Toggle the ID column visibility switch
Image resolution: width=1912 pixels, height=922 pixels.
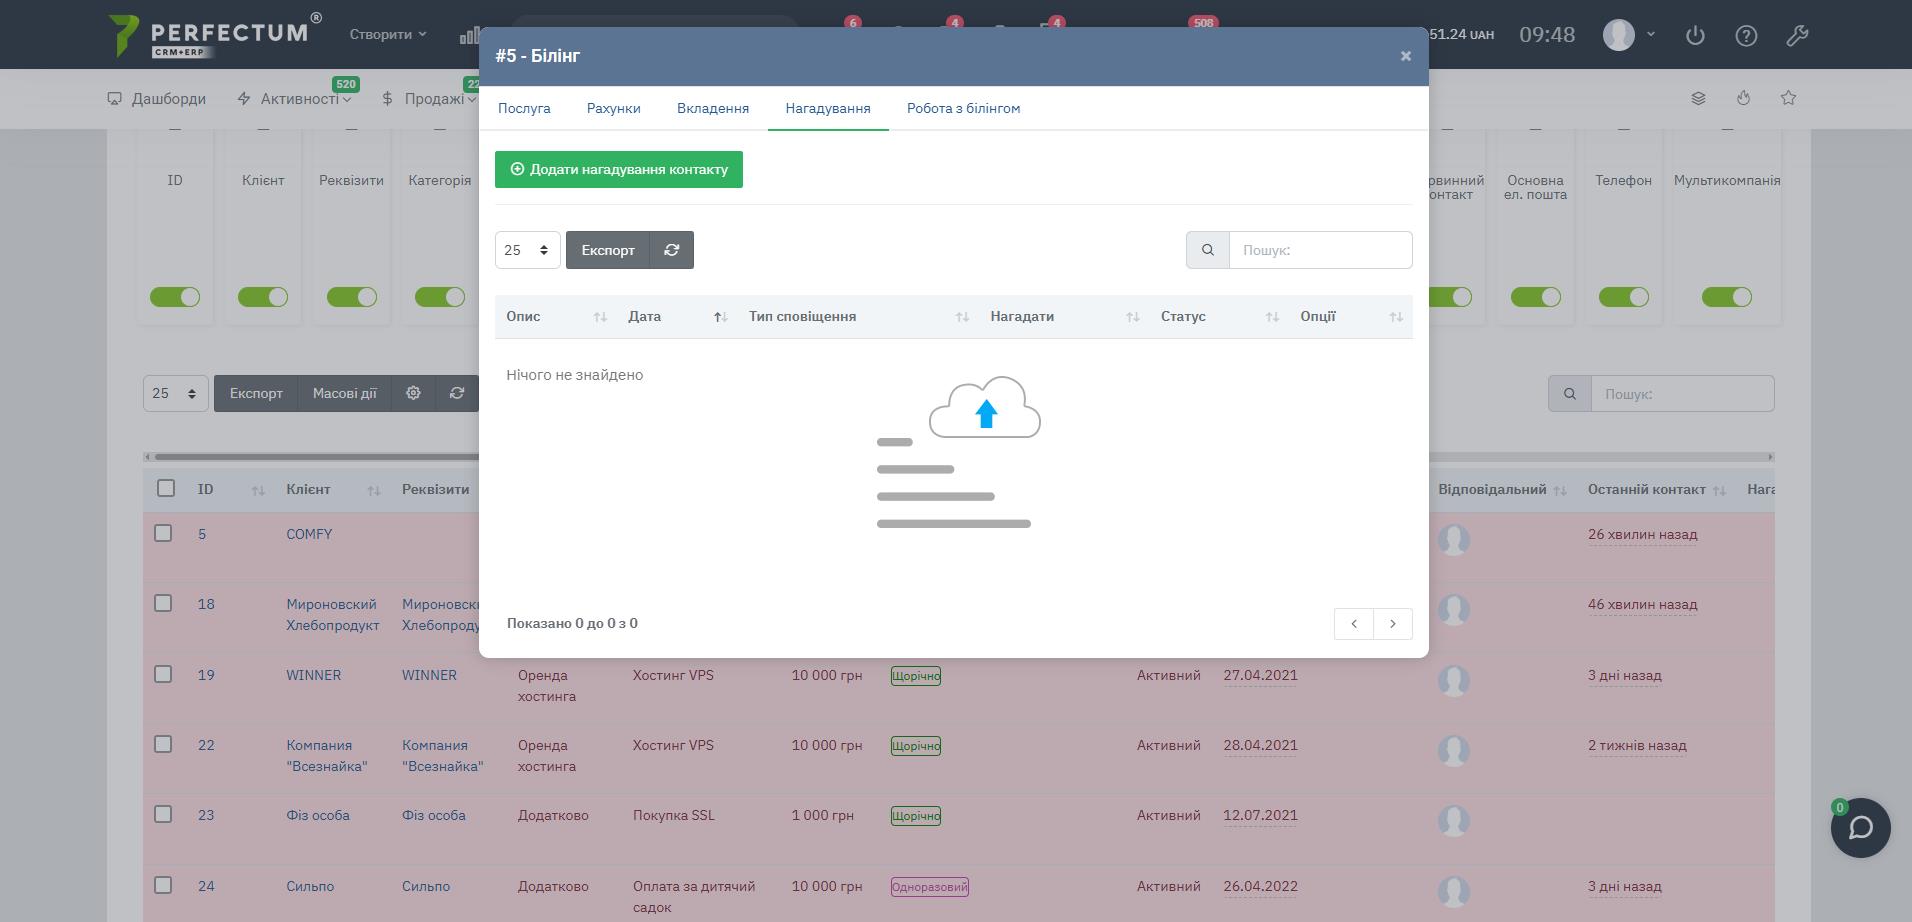click(175, 297)
